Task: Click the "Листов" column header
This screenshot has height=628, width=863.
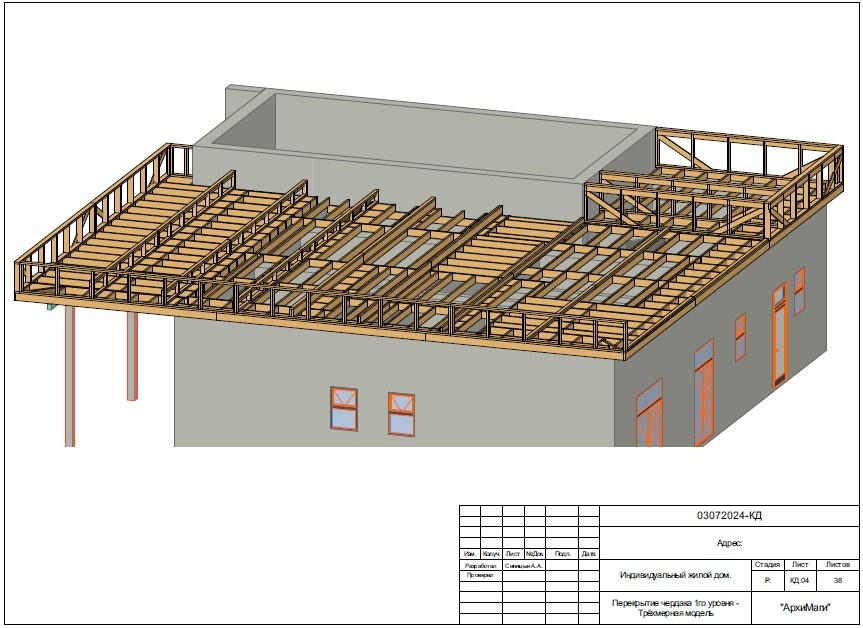Action: (x=838, y=565)
